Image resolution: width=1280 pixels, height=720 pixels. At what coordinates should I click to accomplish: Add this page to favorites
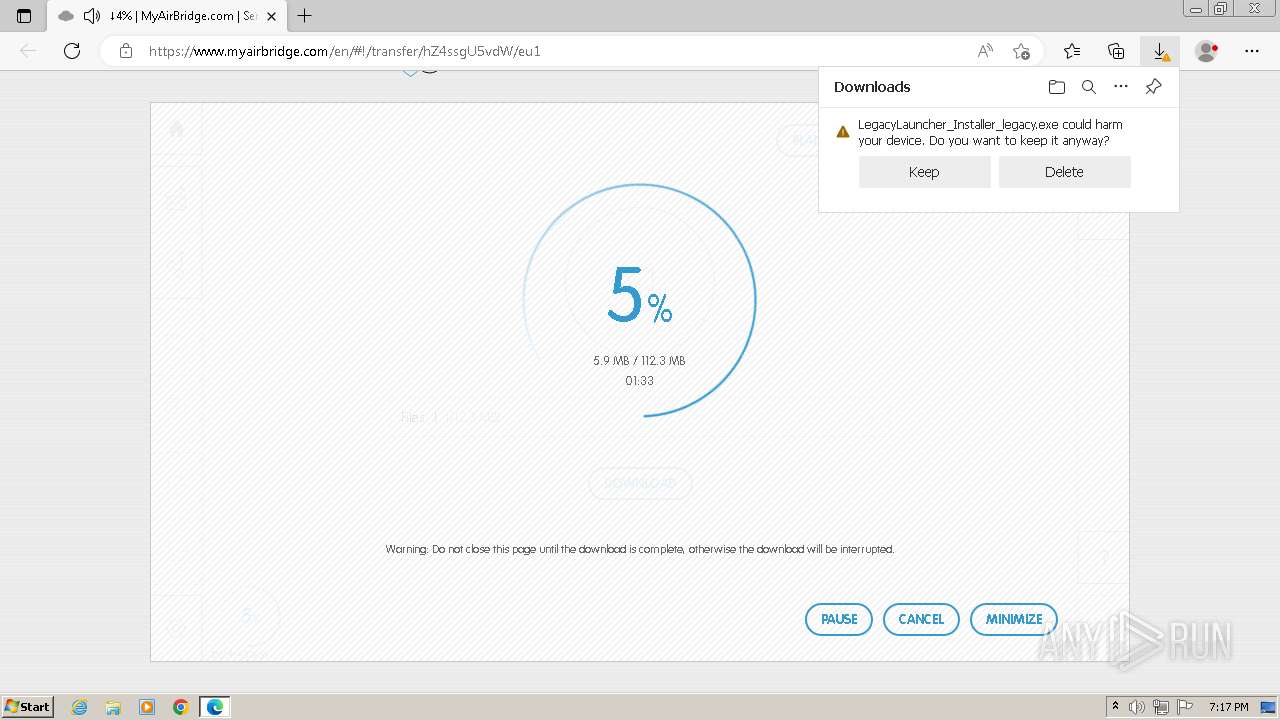pos(1021,51)
